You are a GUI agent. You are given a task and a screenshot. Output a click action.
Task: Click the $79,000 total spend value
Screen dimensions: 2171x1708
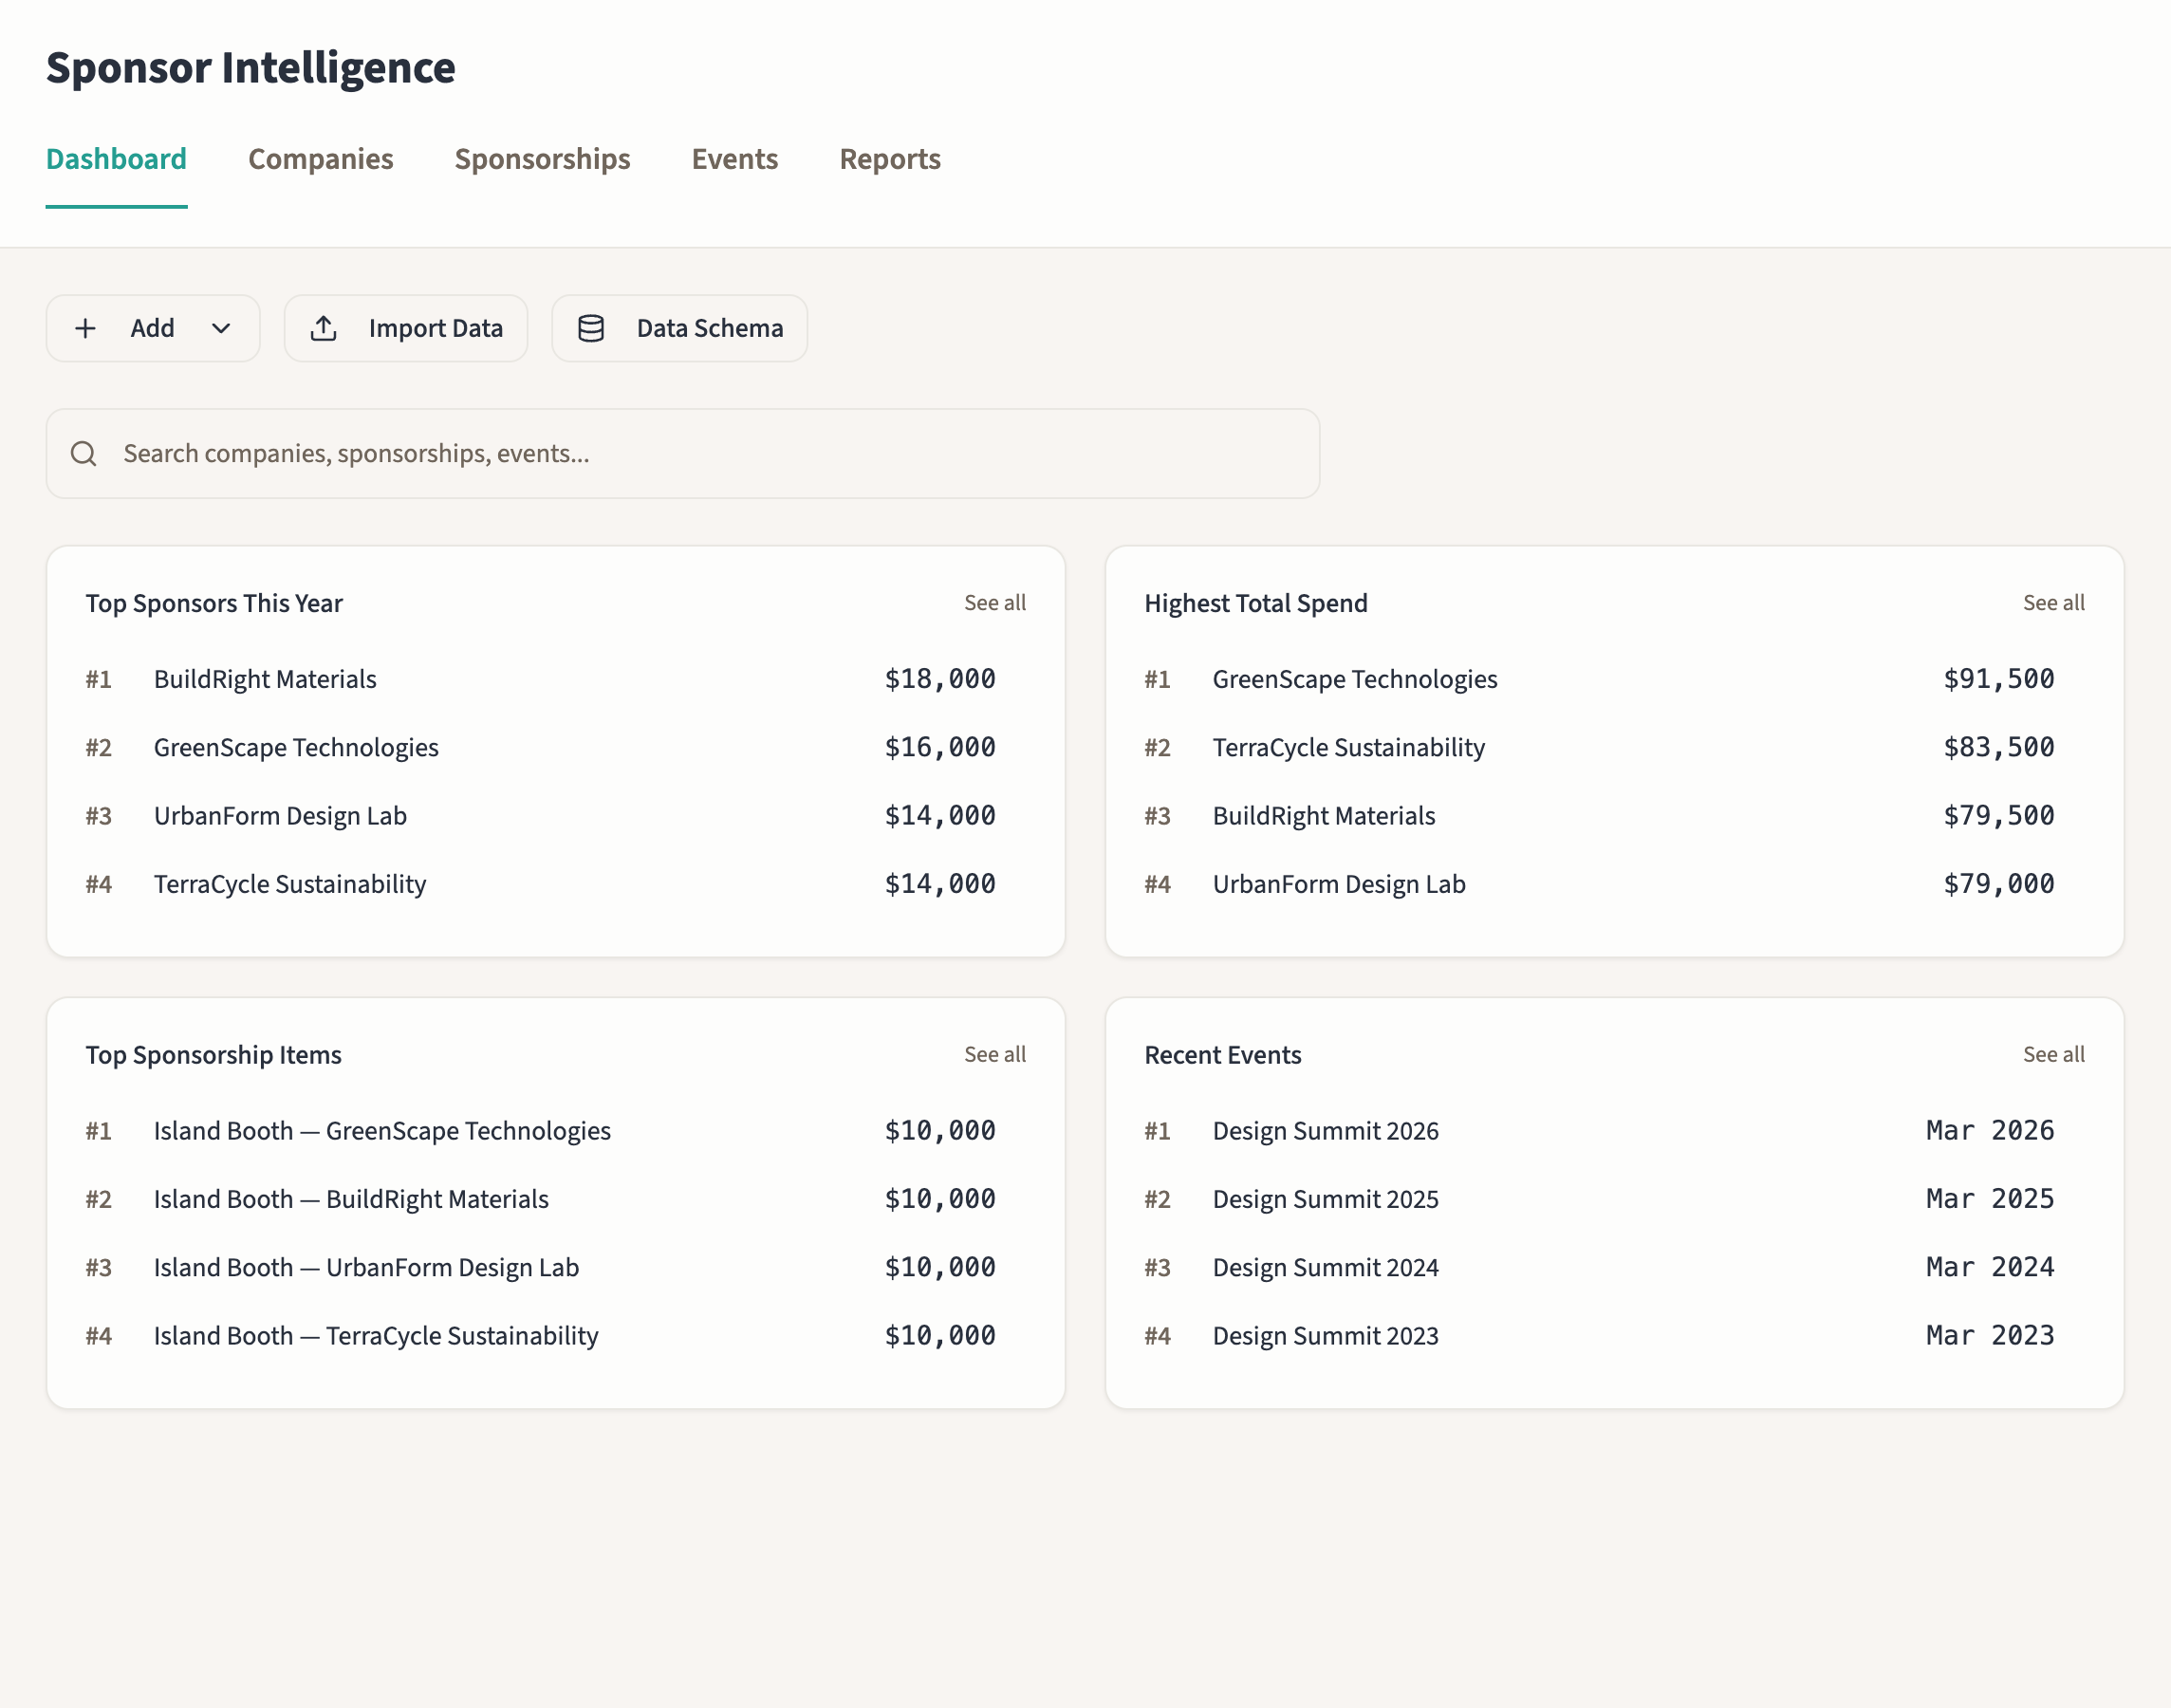(x=1999, y=884)
